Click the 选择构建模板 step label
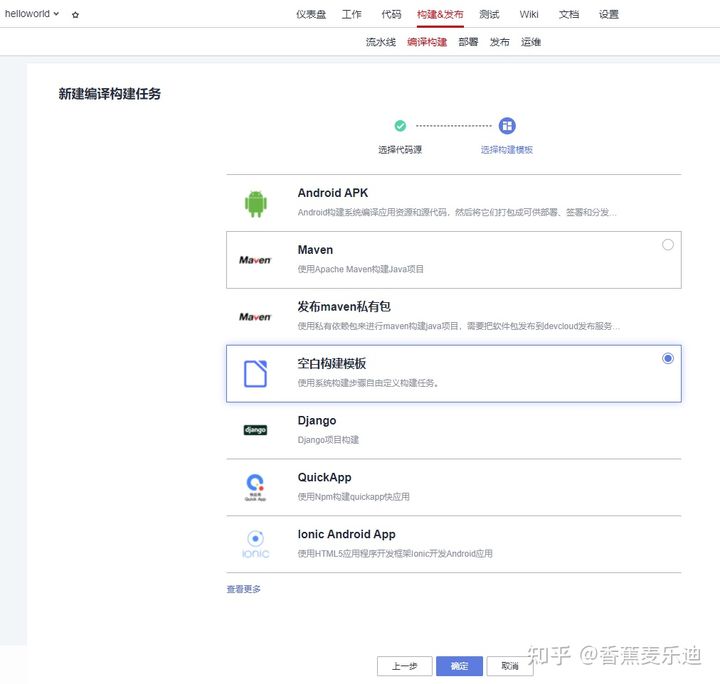 507,150
